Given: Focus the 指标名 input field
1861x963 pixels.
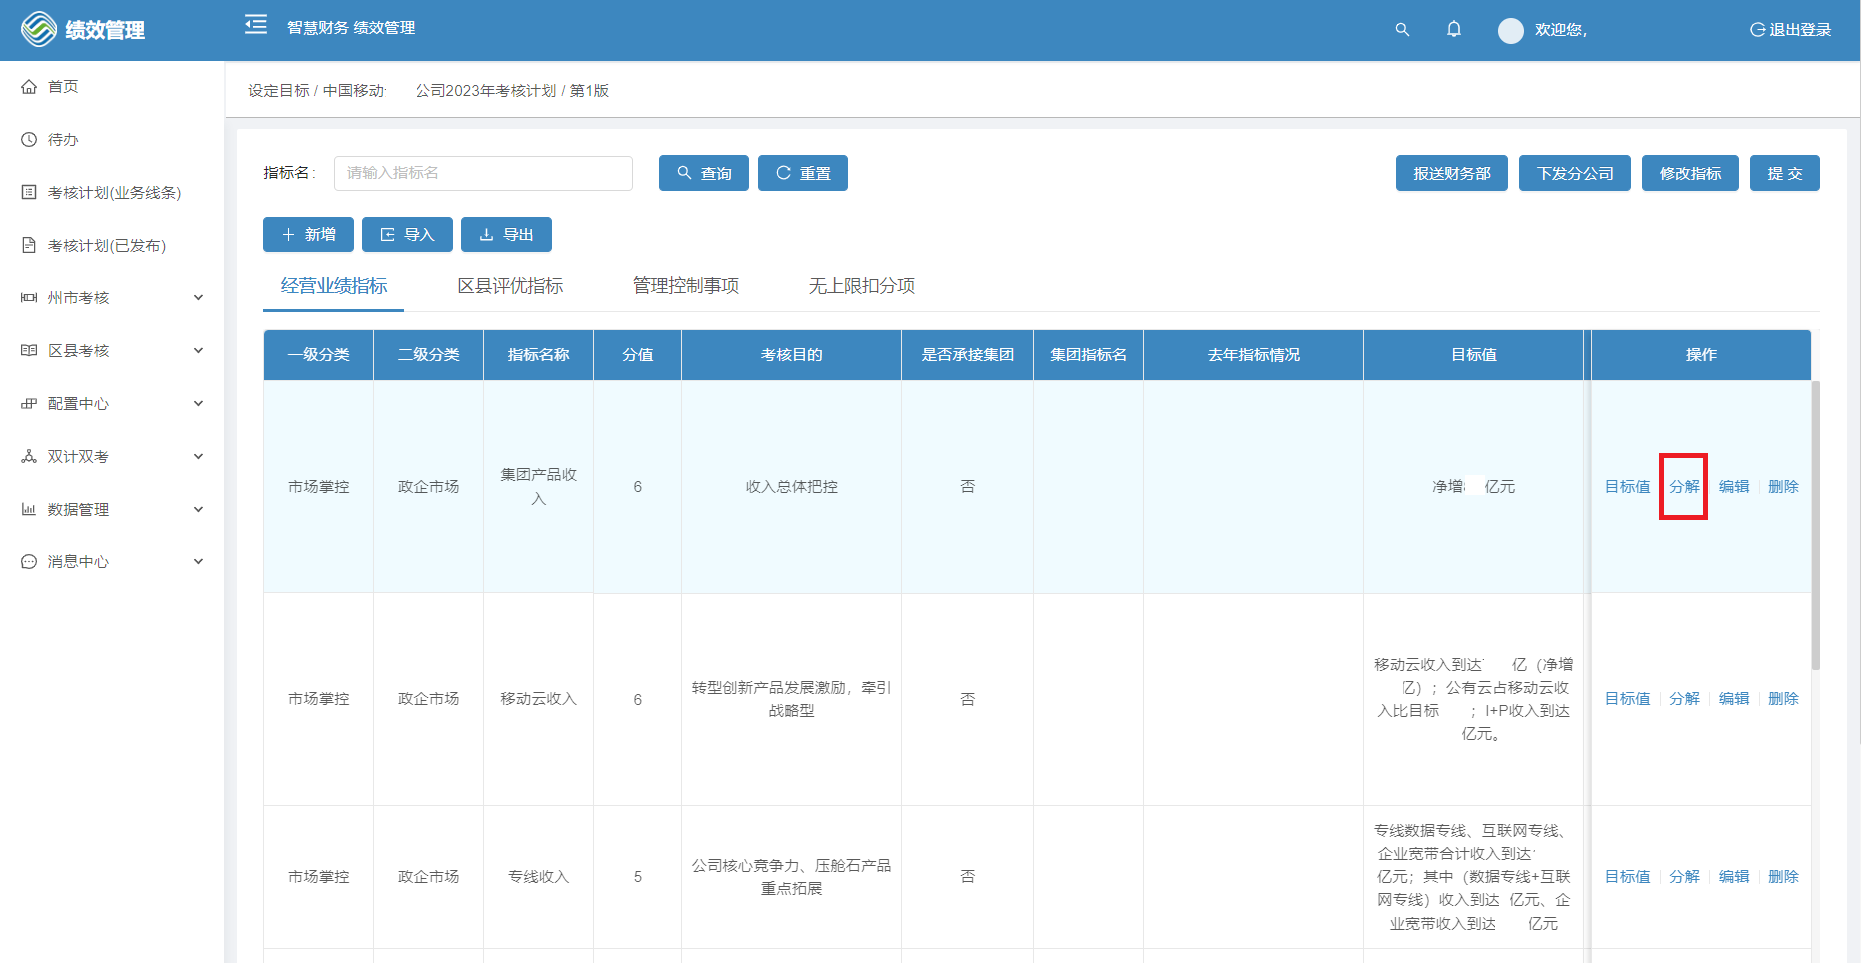Looking at the screenshot, I should [x=483, y=173].
